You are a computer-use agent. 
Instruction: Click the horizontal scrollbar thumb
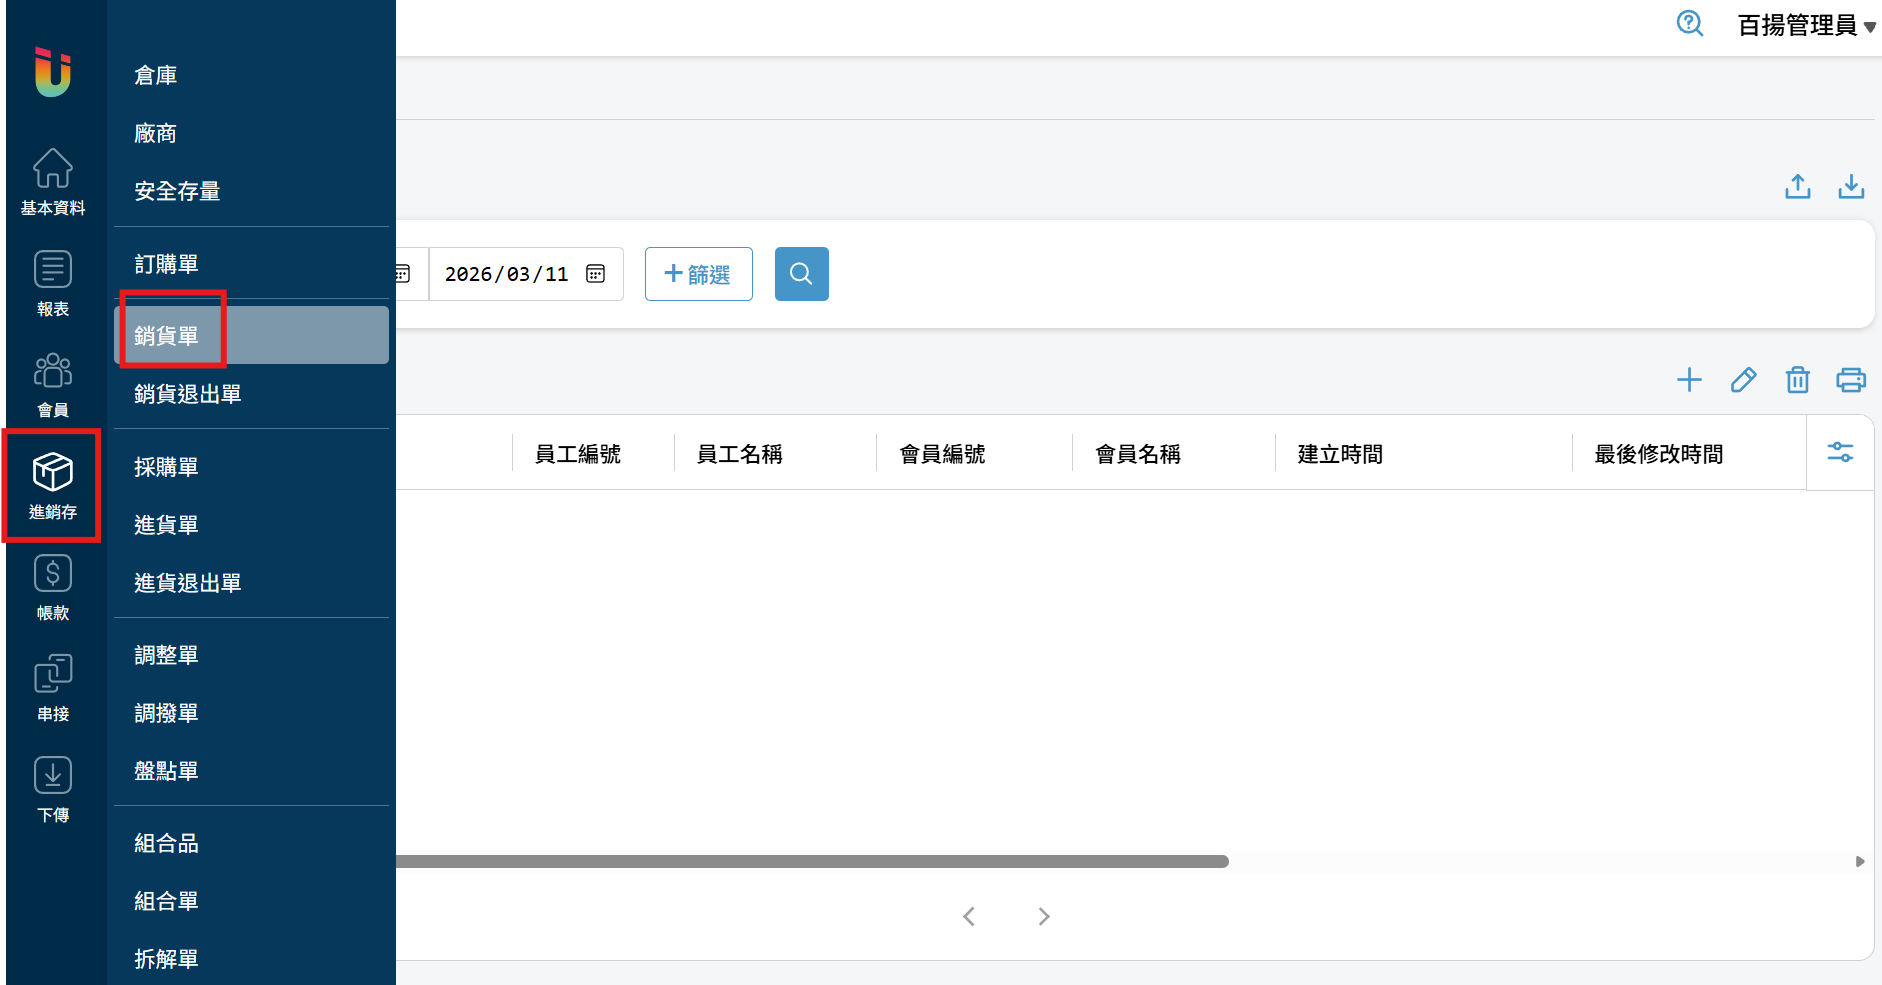[x=811, y=861]
